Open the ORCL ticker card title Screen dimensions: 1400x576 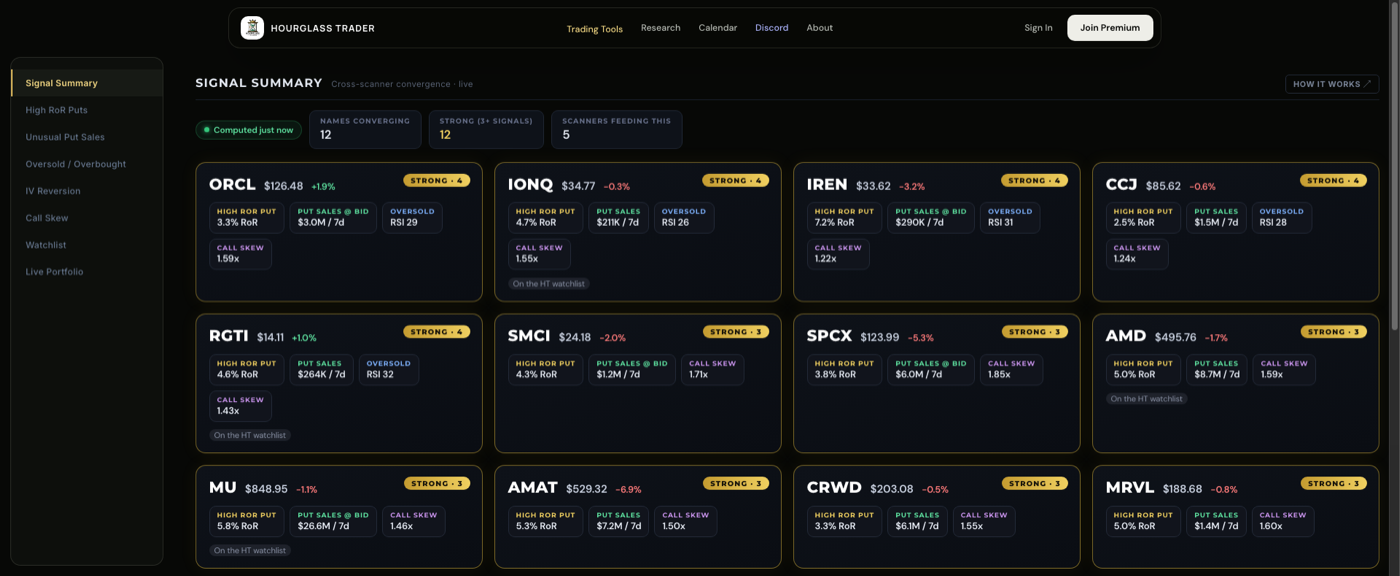(233, 185)
